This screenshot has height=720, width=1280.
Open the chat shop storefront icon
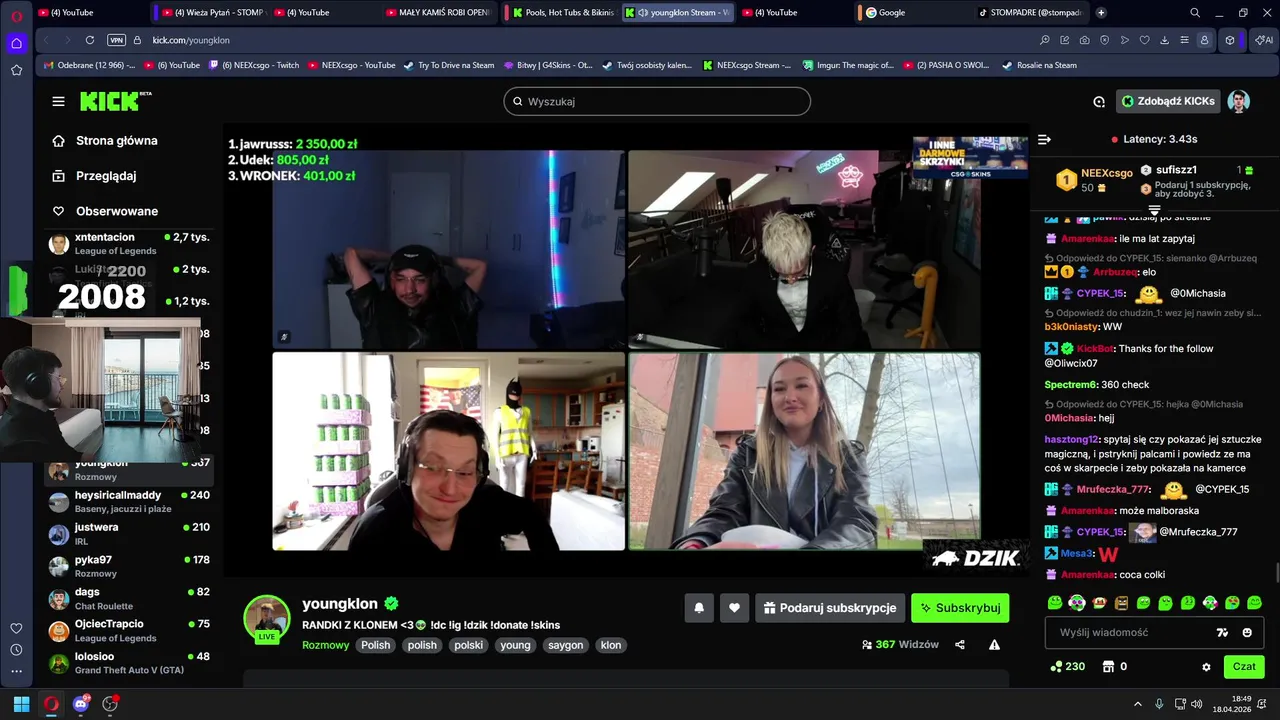click(x=1108, y=667)
